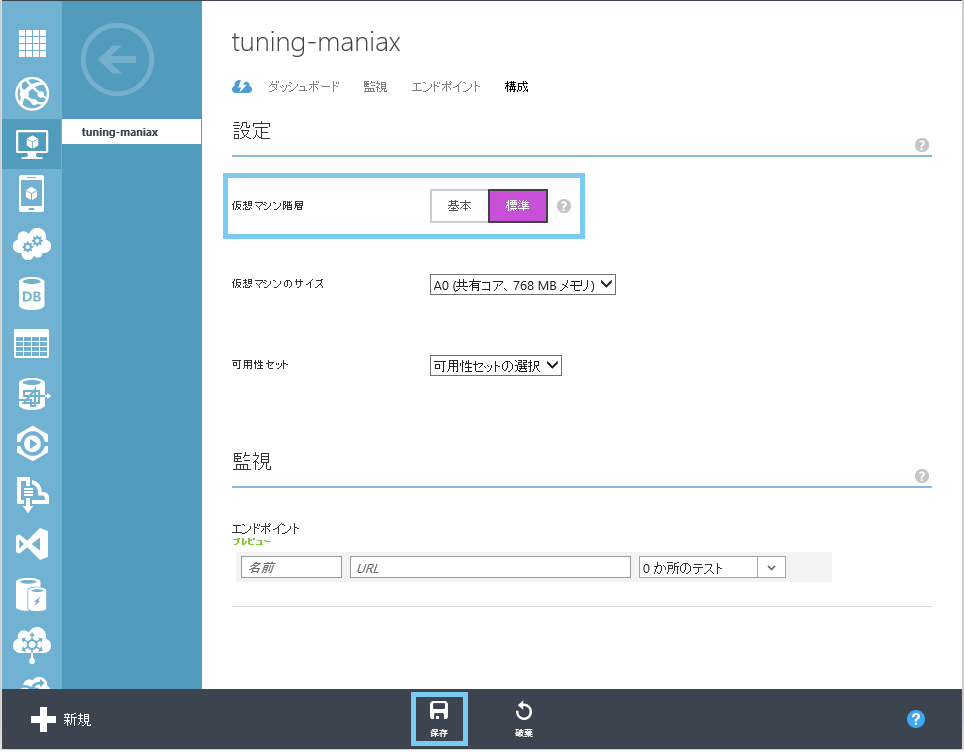Open Media Services play icon
Image resolution: width=964 pixels, height=752 pixels.
pyautogui.click(x=32, y=443)
